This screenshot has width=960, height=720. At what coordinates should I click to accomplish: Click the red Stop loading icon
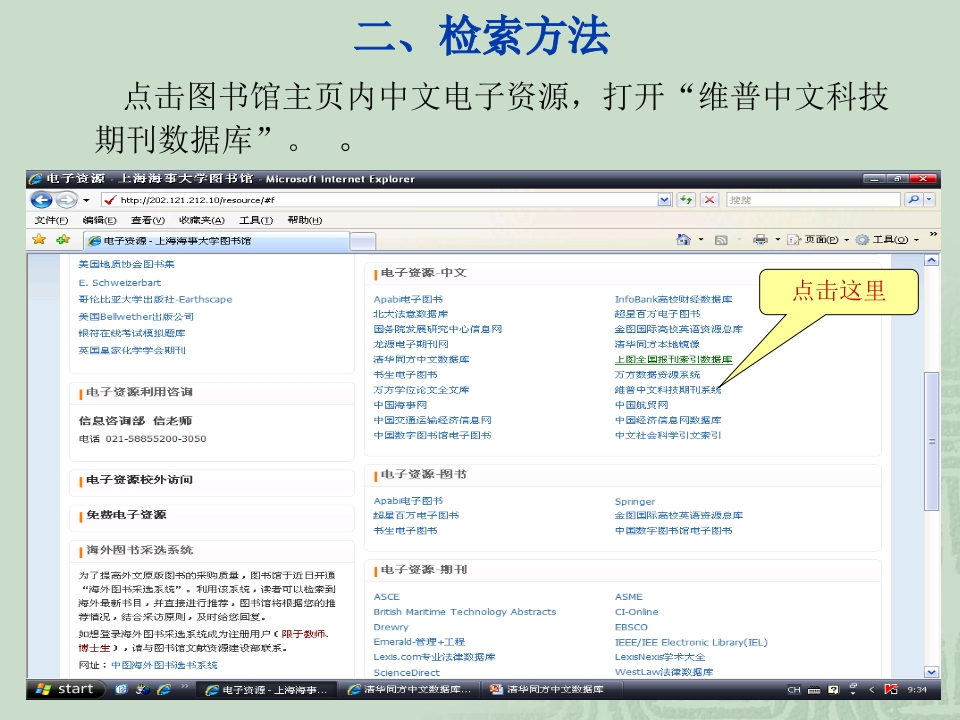(709, 200)
